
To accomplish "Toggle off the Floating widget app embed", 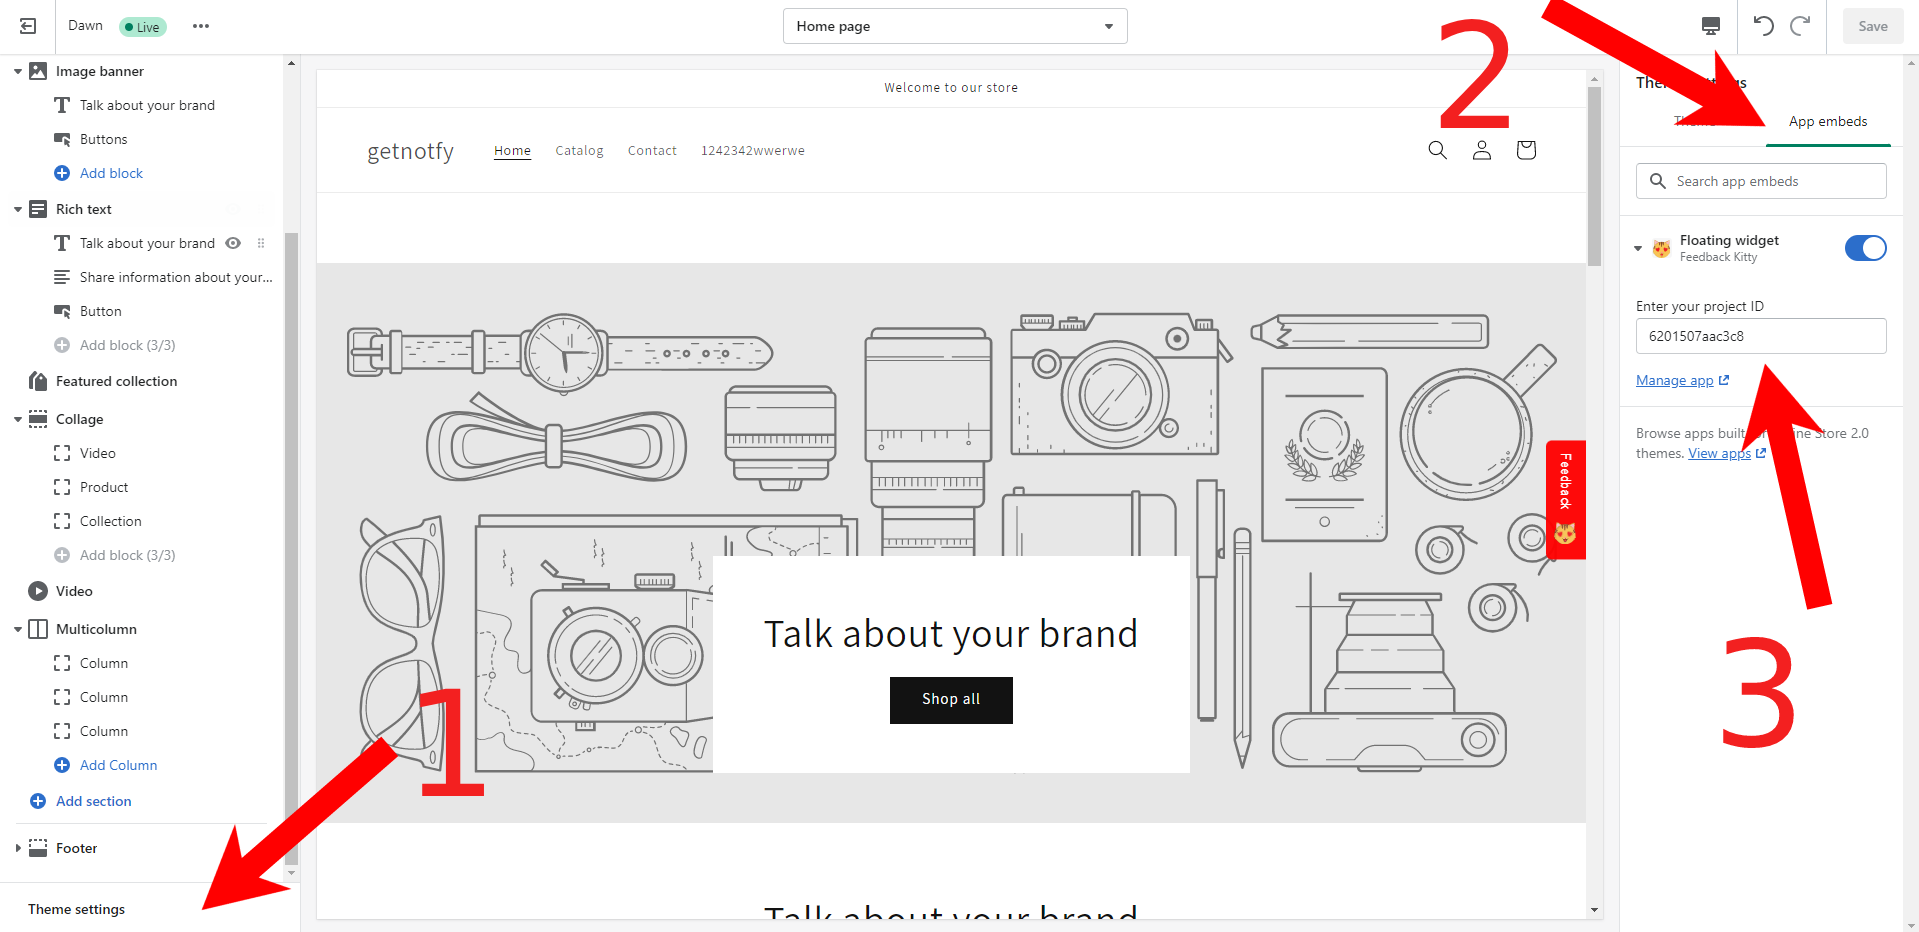I will [1865, 248].
